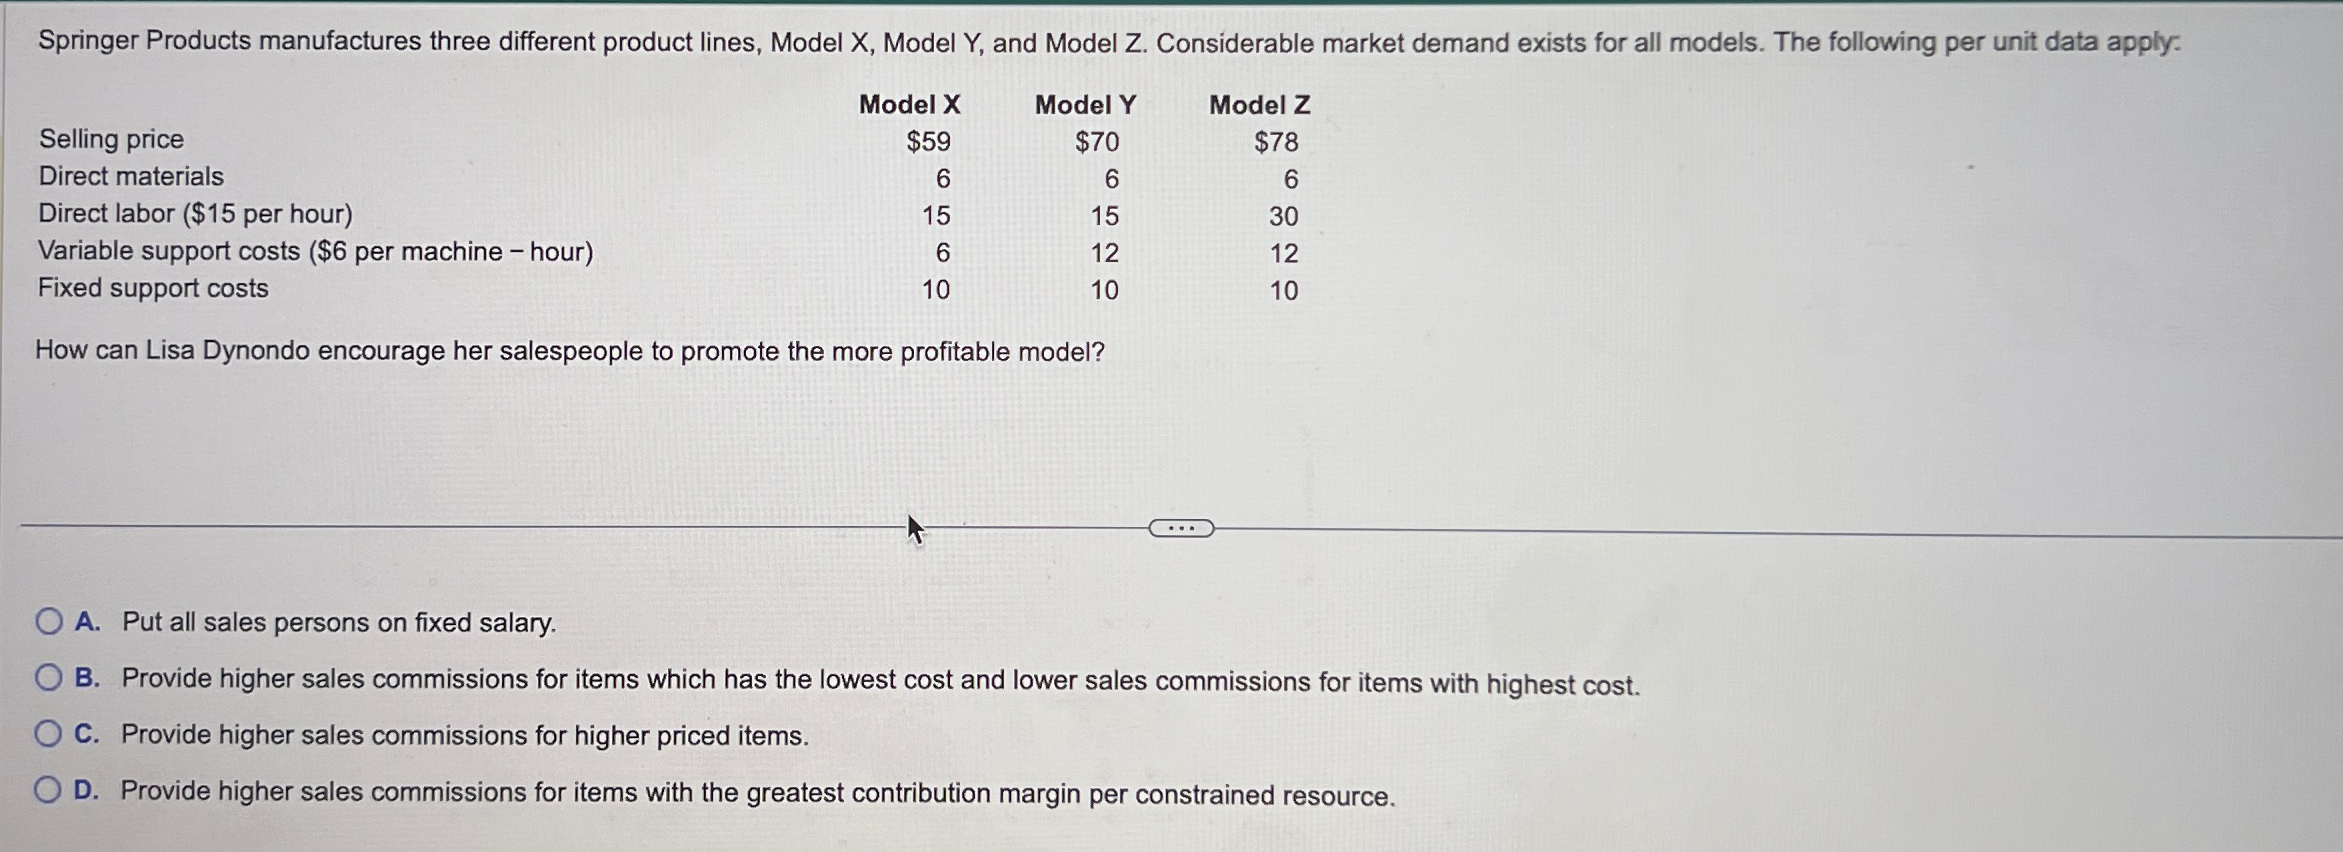Click the Direct labor row label
This screenshot has width=2343, height=852.
(x=195, y=213)
